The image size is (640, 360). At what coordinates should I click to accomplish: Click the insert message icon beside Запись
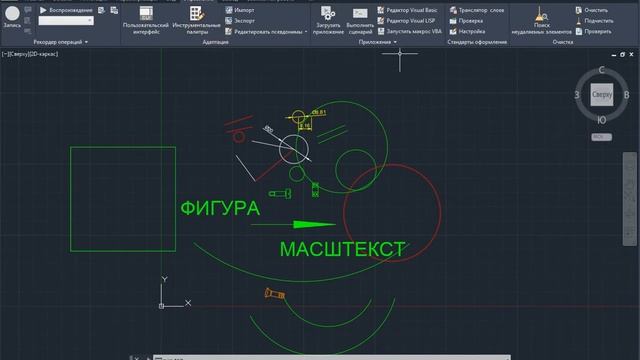pyautogui.click(x=28, y=10)
